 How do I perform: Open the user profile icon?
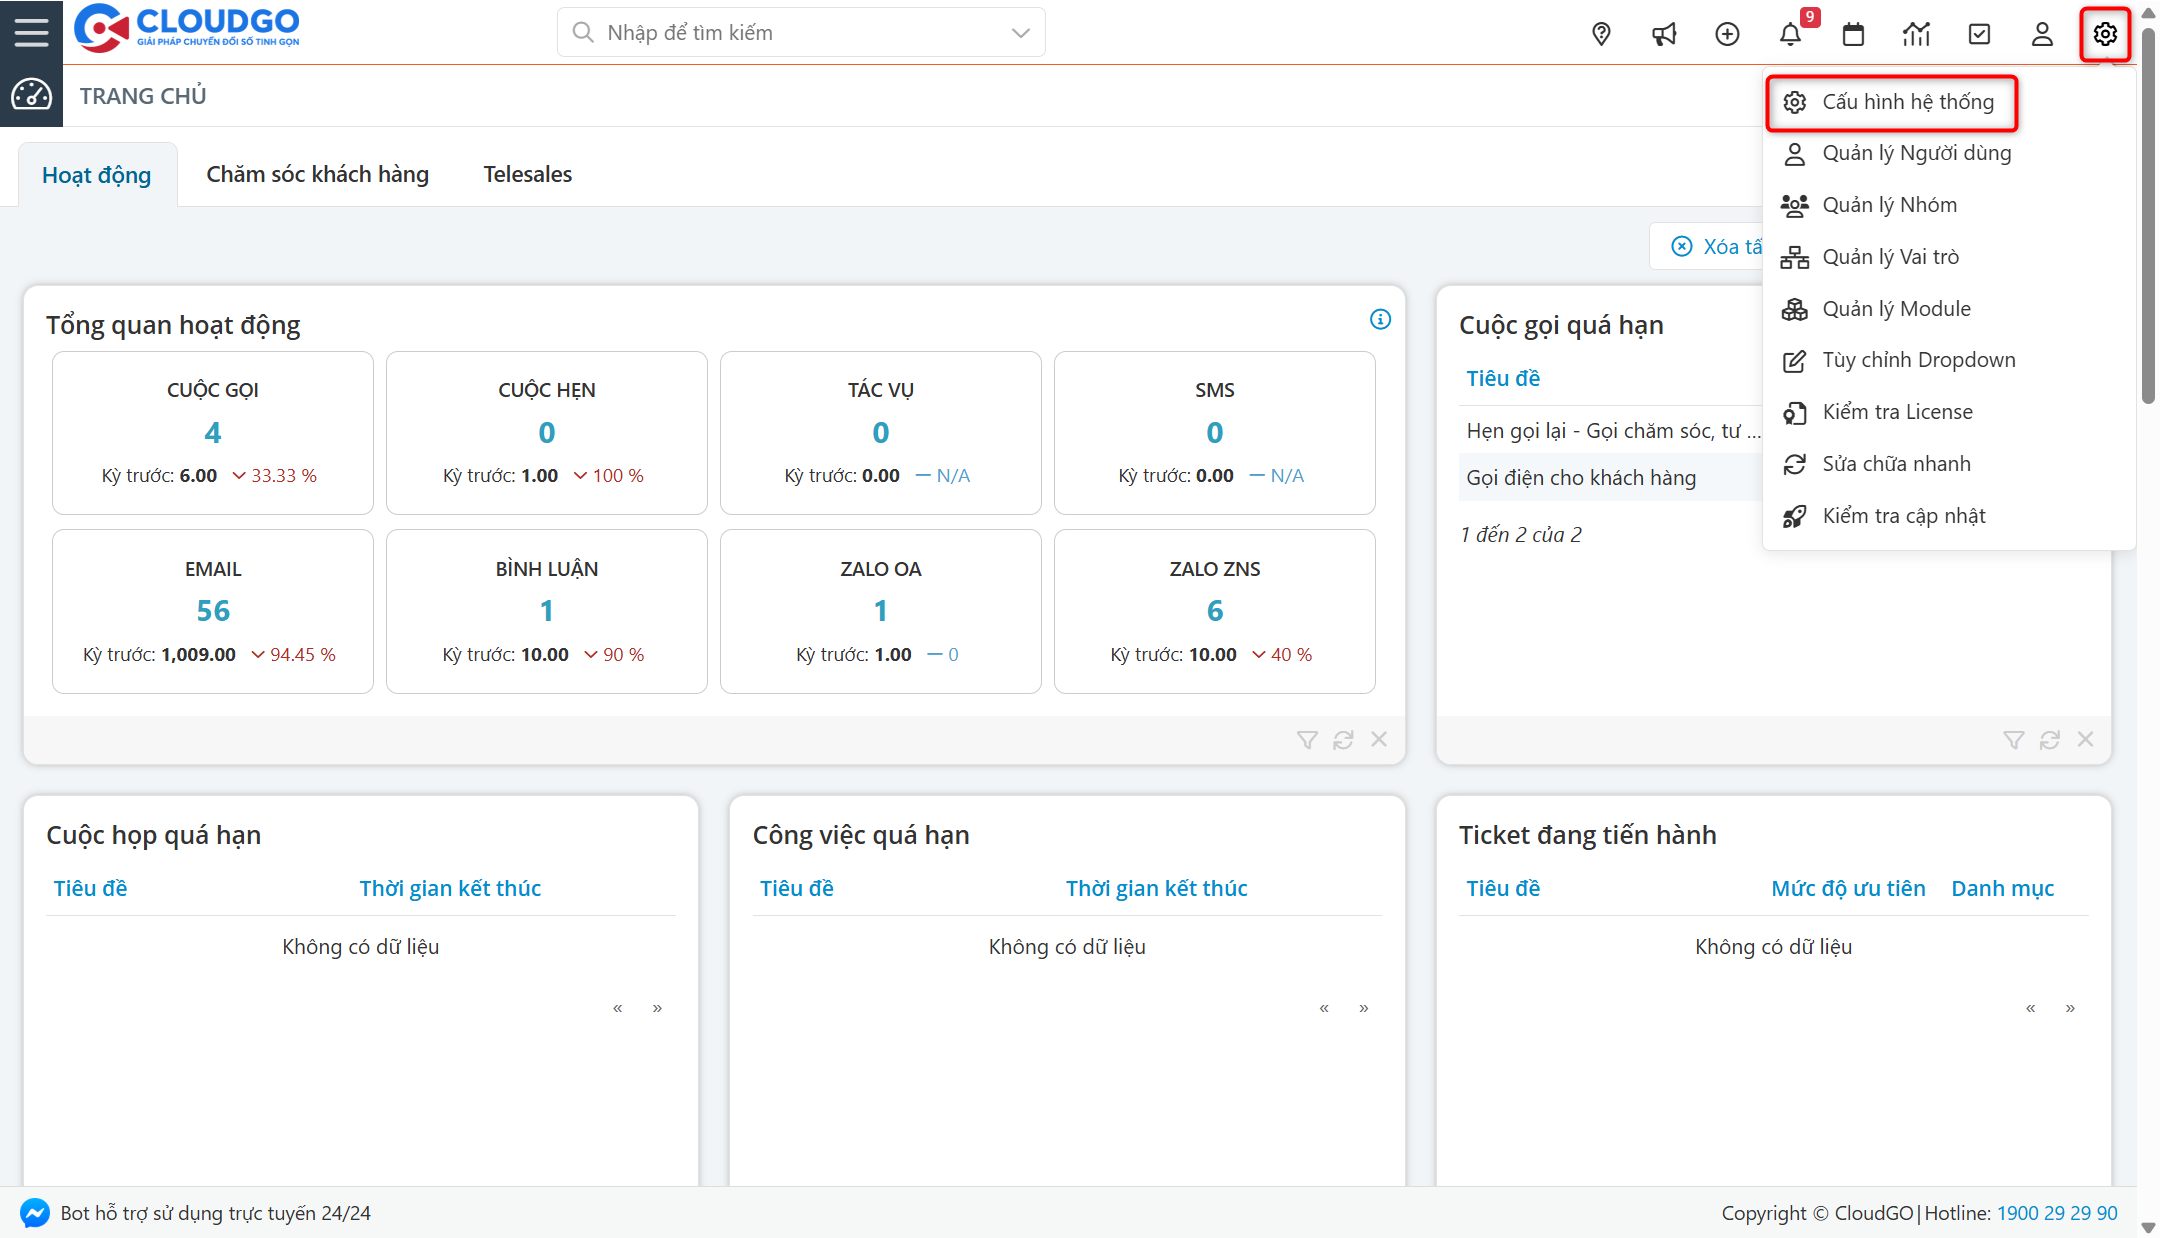coord(2042,34)
